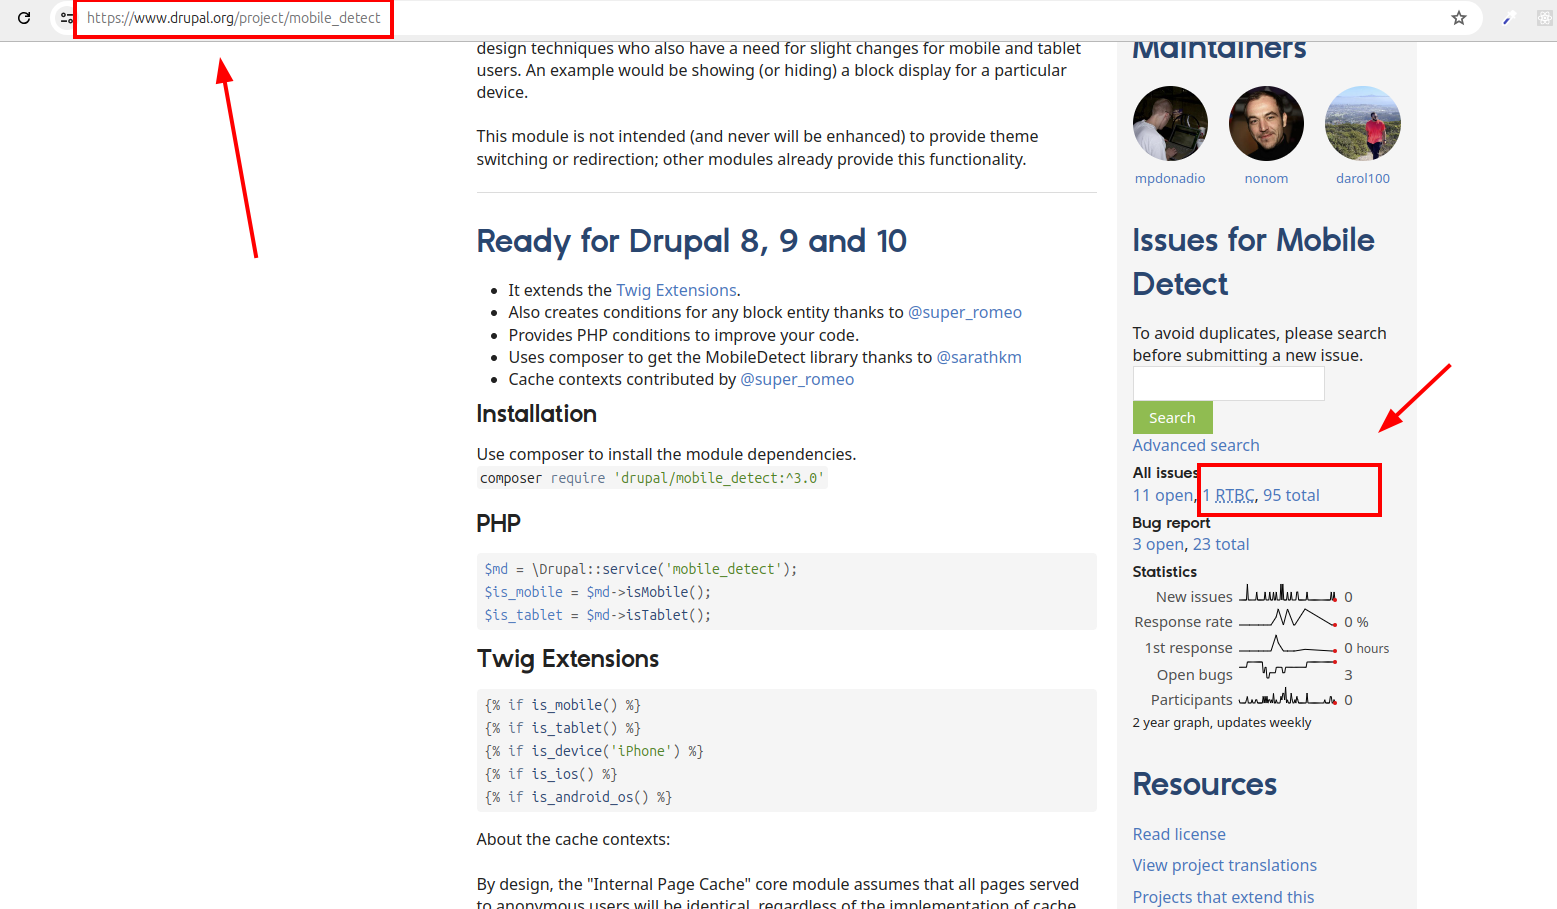This screenshot has height=909, width=1557.
Task: Visit @sarathkm profile link
Action: pos(979,358)
